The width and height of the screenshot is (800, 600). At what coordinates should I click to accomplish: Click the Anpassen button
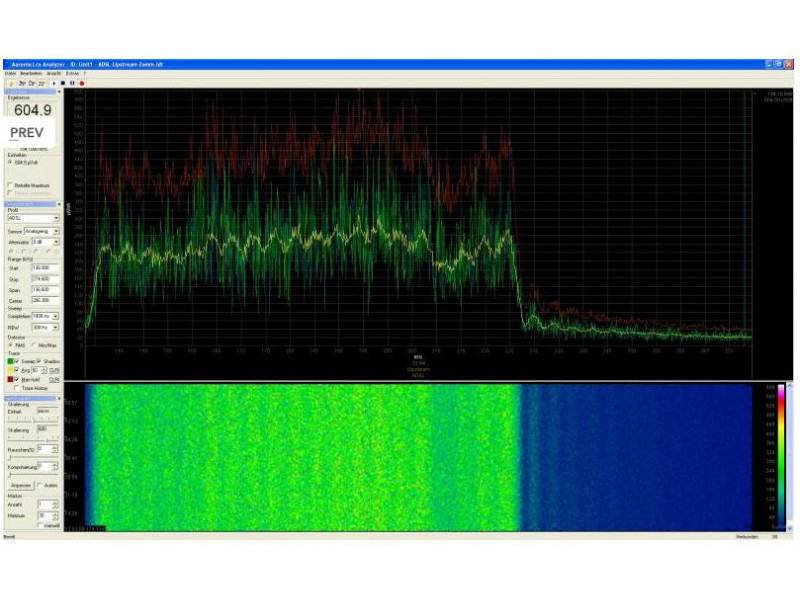[x=21, y=485]
